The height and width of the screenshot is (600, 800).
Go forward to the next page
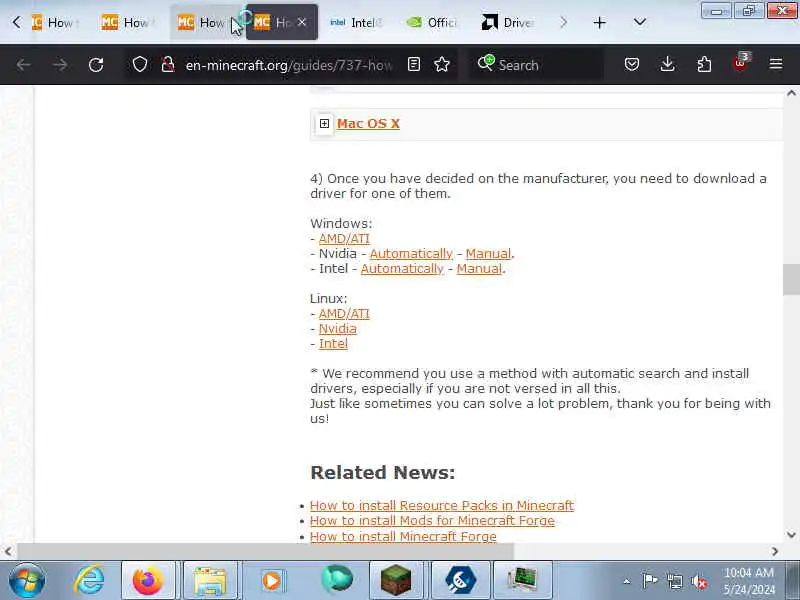(x=60, y=65)
